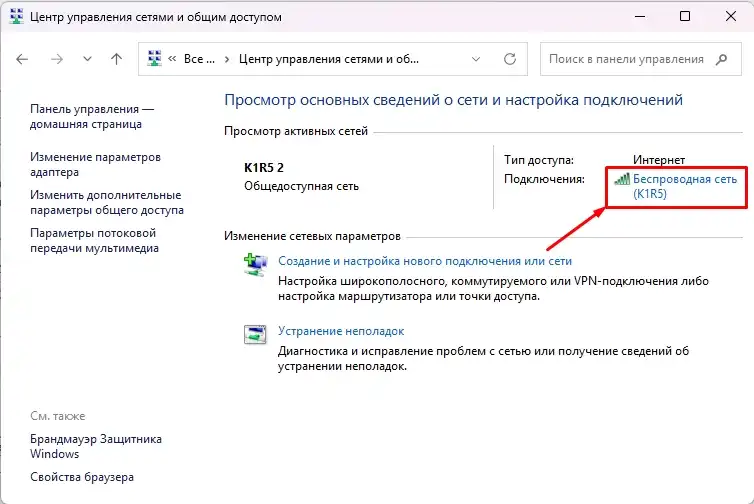Click the heading "Просмотр основных сведений о сети"
Viewport: 754px width, 504px height.
click(x=453, y=100)
